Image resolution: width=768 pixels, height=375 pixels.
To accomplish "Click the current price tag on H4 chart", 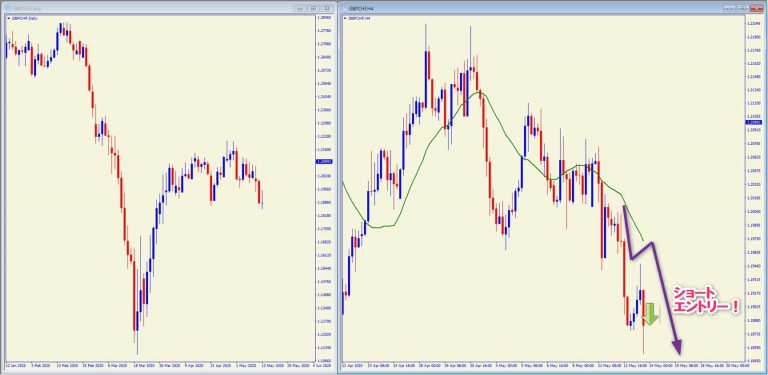I will click(x=752, y=121).
